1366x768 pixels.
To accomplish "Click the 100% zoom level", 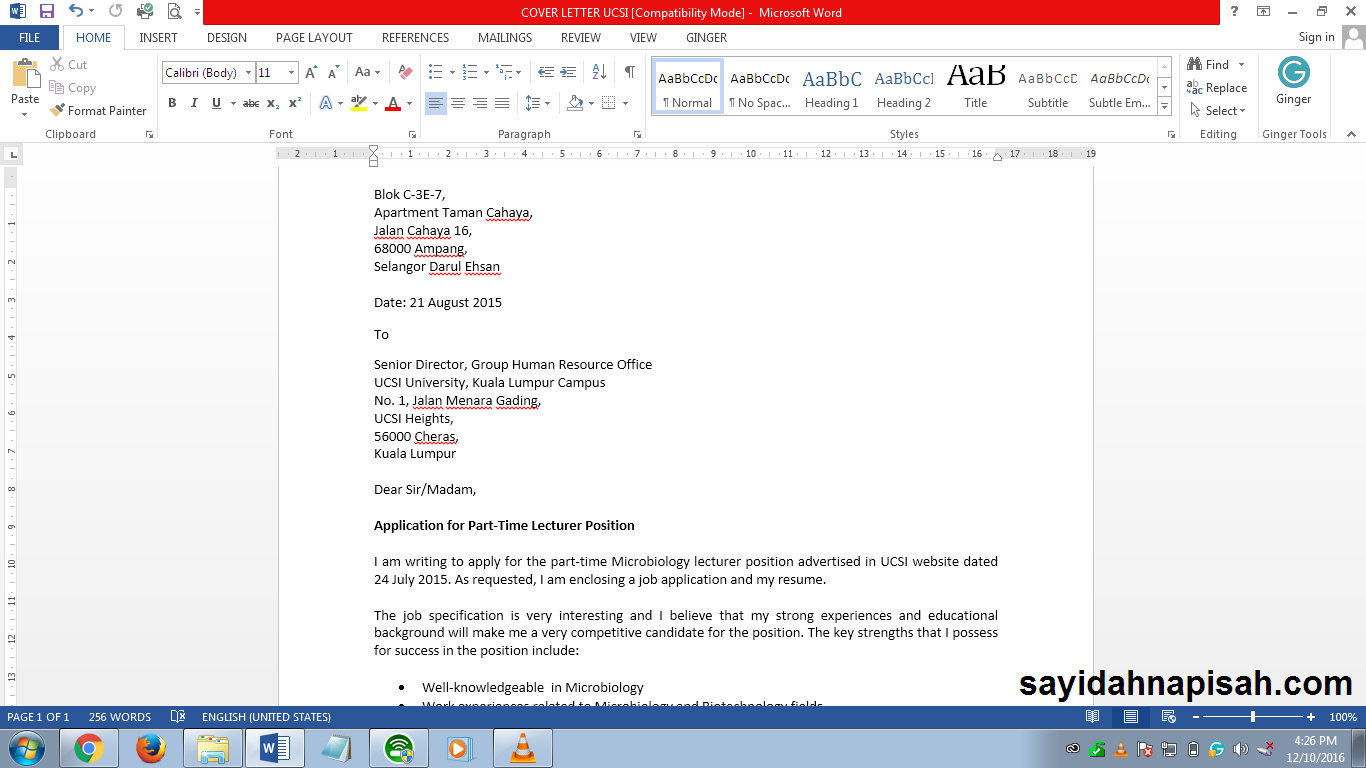I will pyautogui.click(x=1342, y=717).
